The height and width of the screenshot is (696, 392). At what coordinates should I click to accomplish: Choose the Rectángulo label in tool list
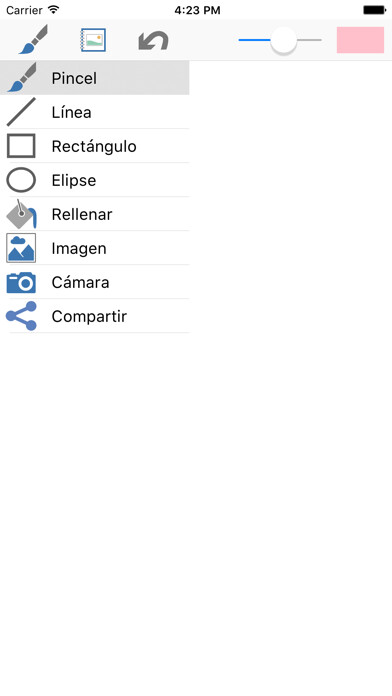[x=94, y=146]
